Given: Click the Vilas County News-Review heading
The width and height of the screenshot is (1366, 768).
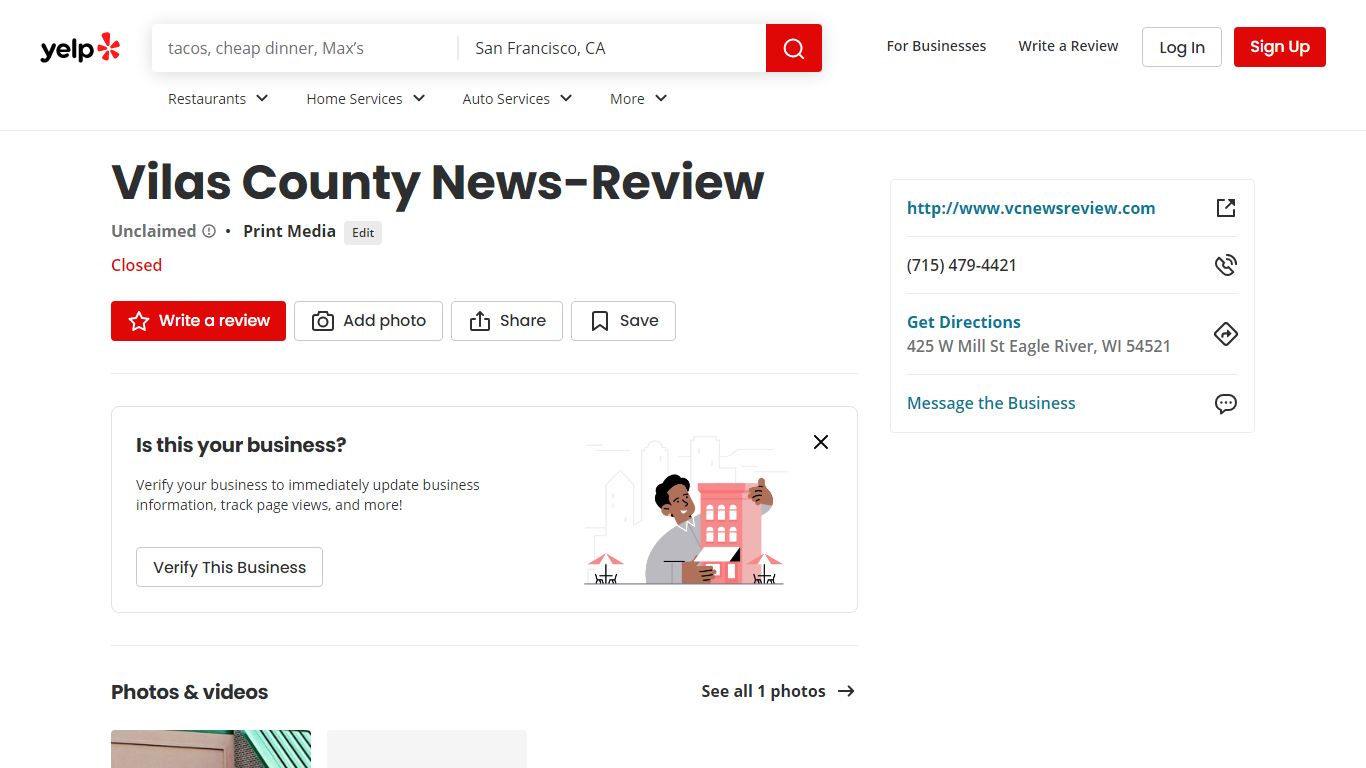Looking at the screenshot, I should [x=438, y=182].
